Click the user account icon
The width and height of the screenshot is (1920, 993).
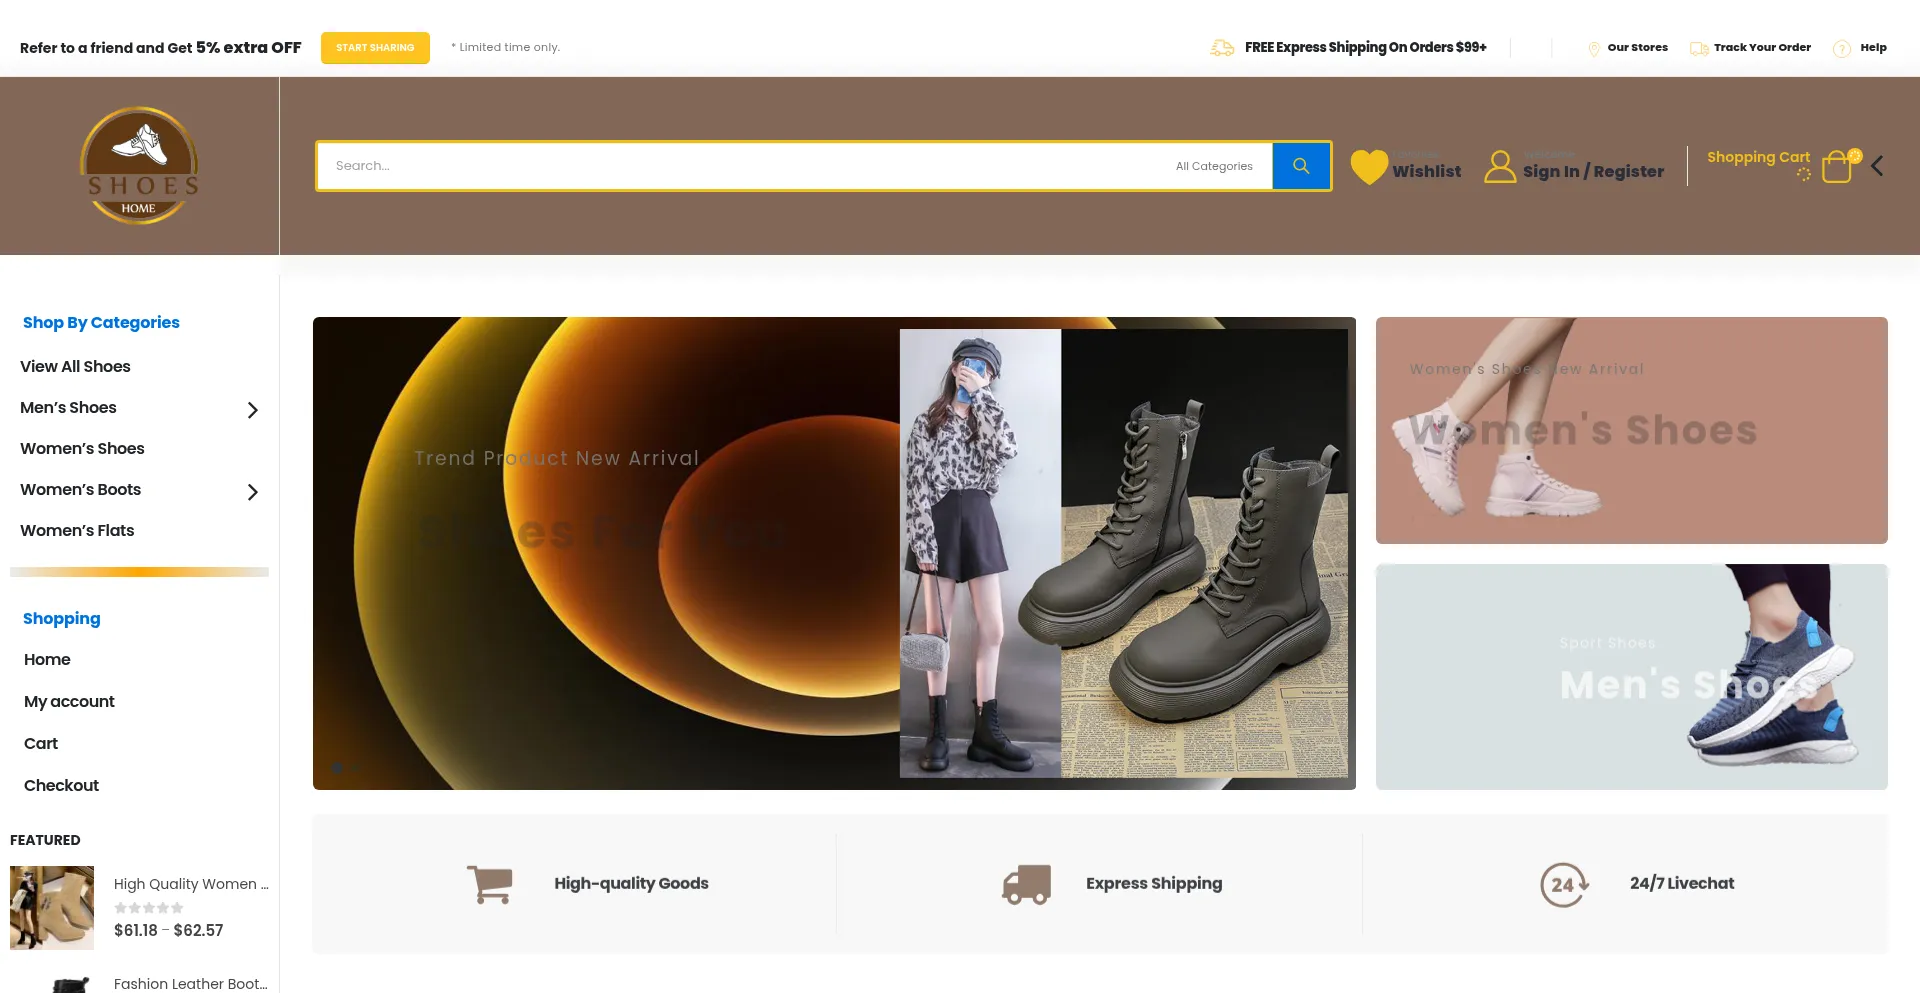(x=1500, y=167)
